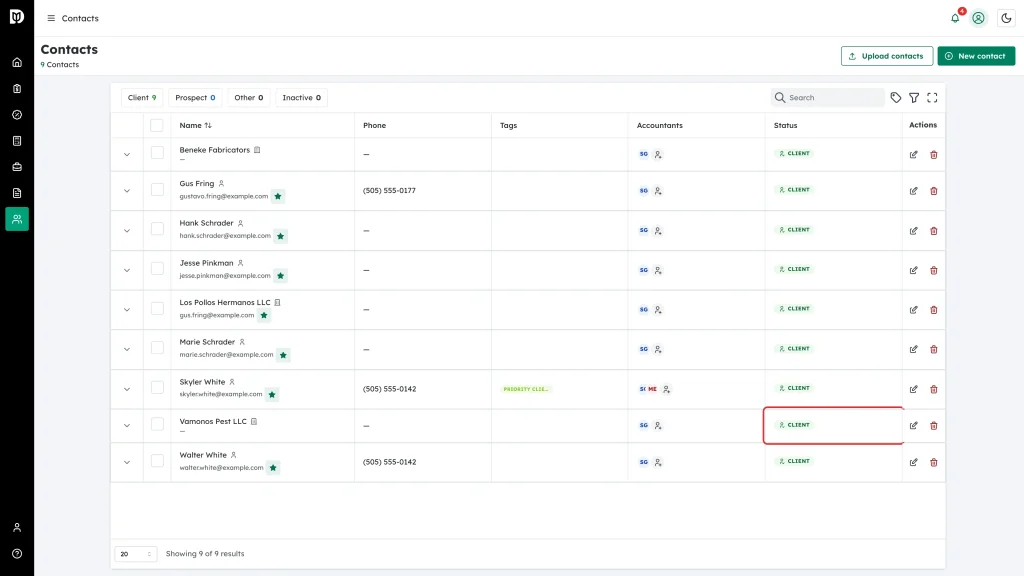Sort by Name column header
1024x576 pixels.
point(195,125)
